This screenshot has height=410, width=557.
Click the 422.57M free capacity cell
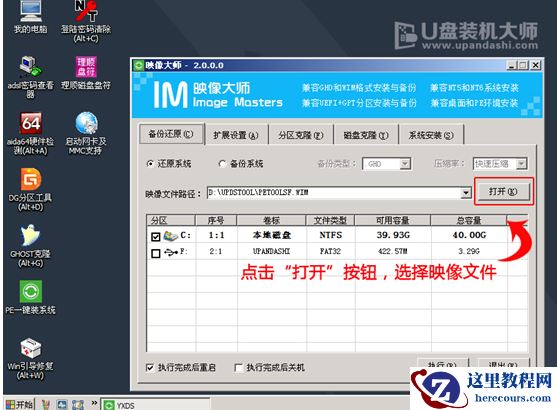tap(393, 251)
